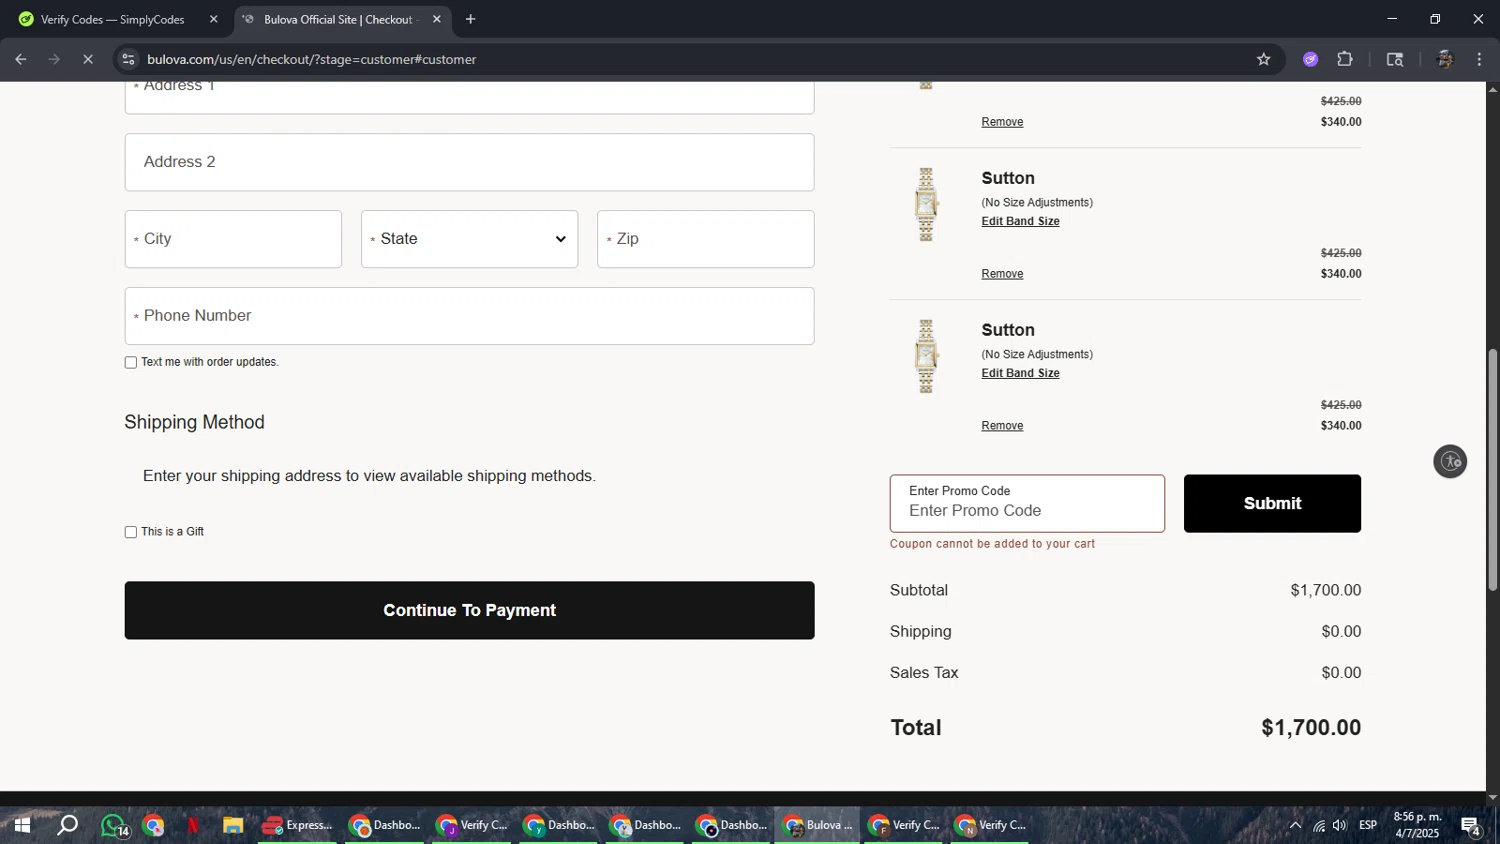Close the Verify Codes — SimplyCodes tab

[213, 19]
